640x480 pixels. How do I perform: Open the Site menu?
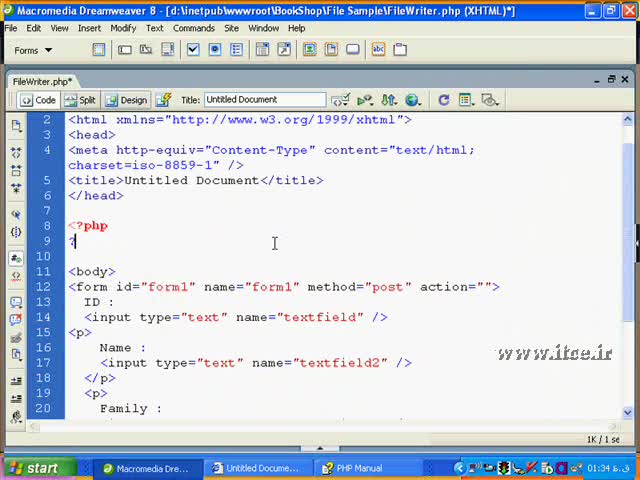pyautogui.click(x=231, y=28)
